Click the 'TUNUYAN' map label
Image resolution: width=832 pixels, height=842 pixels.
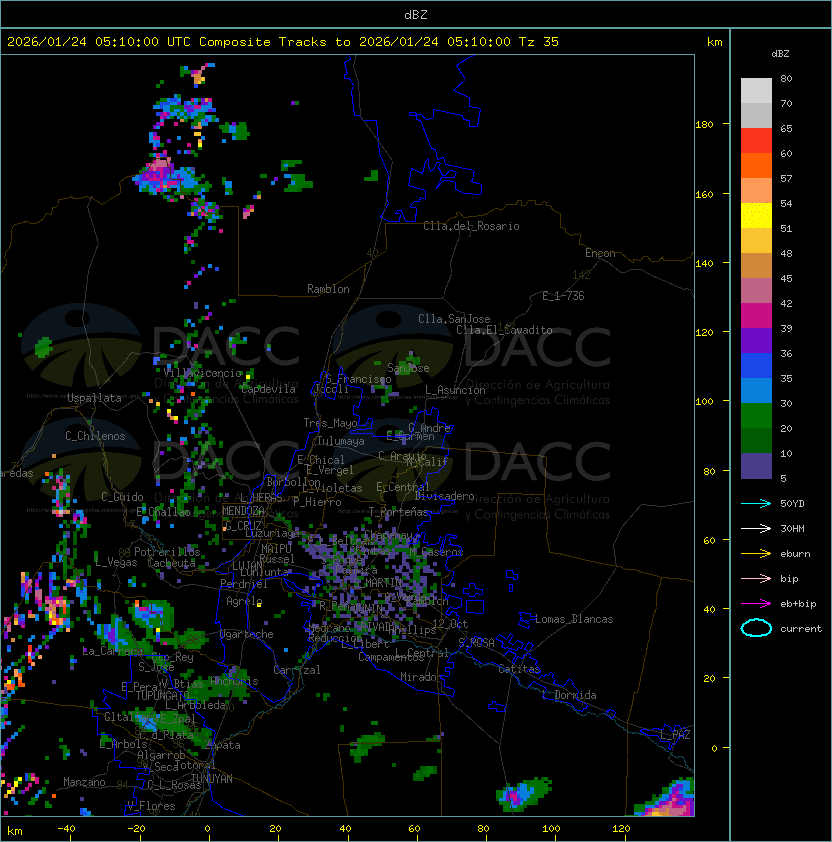[x=212, y=779]
